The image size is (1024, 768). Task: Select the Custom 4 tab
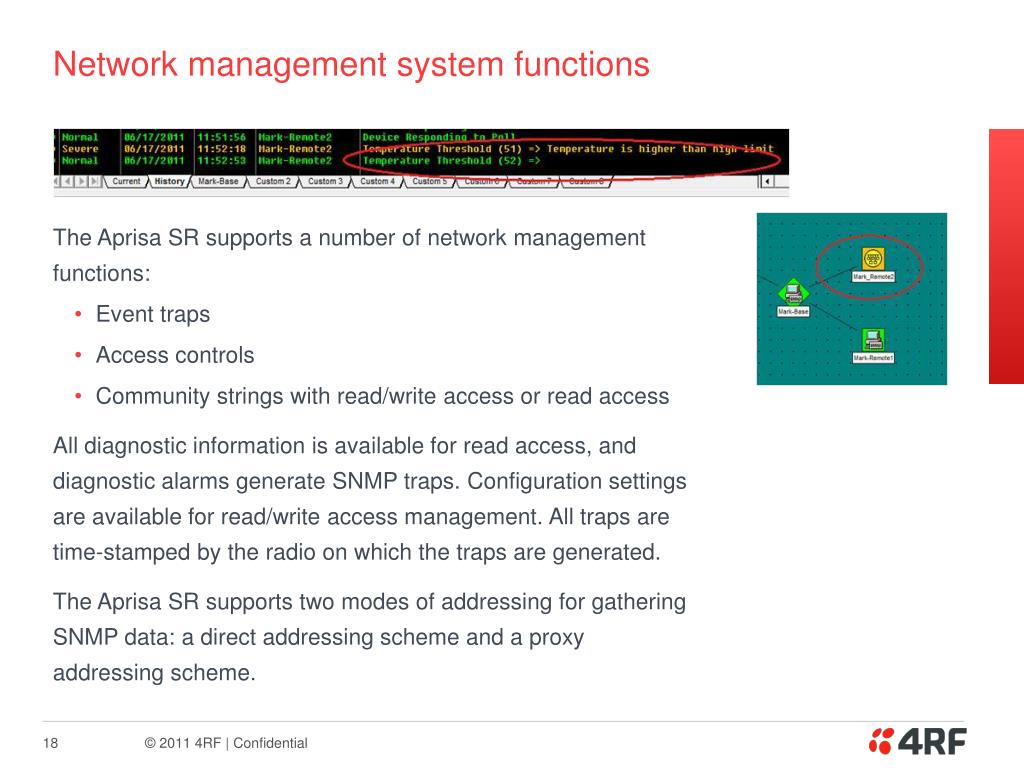(377, 182)
